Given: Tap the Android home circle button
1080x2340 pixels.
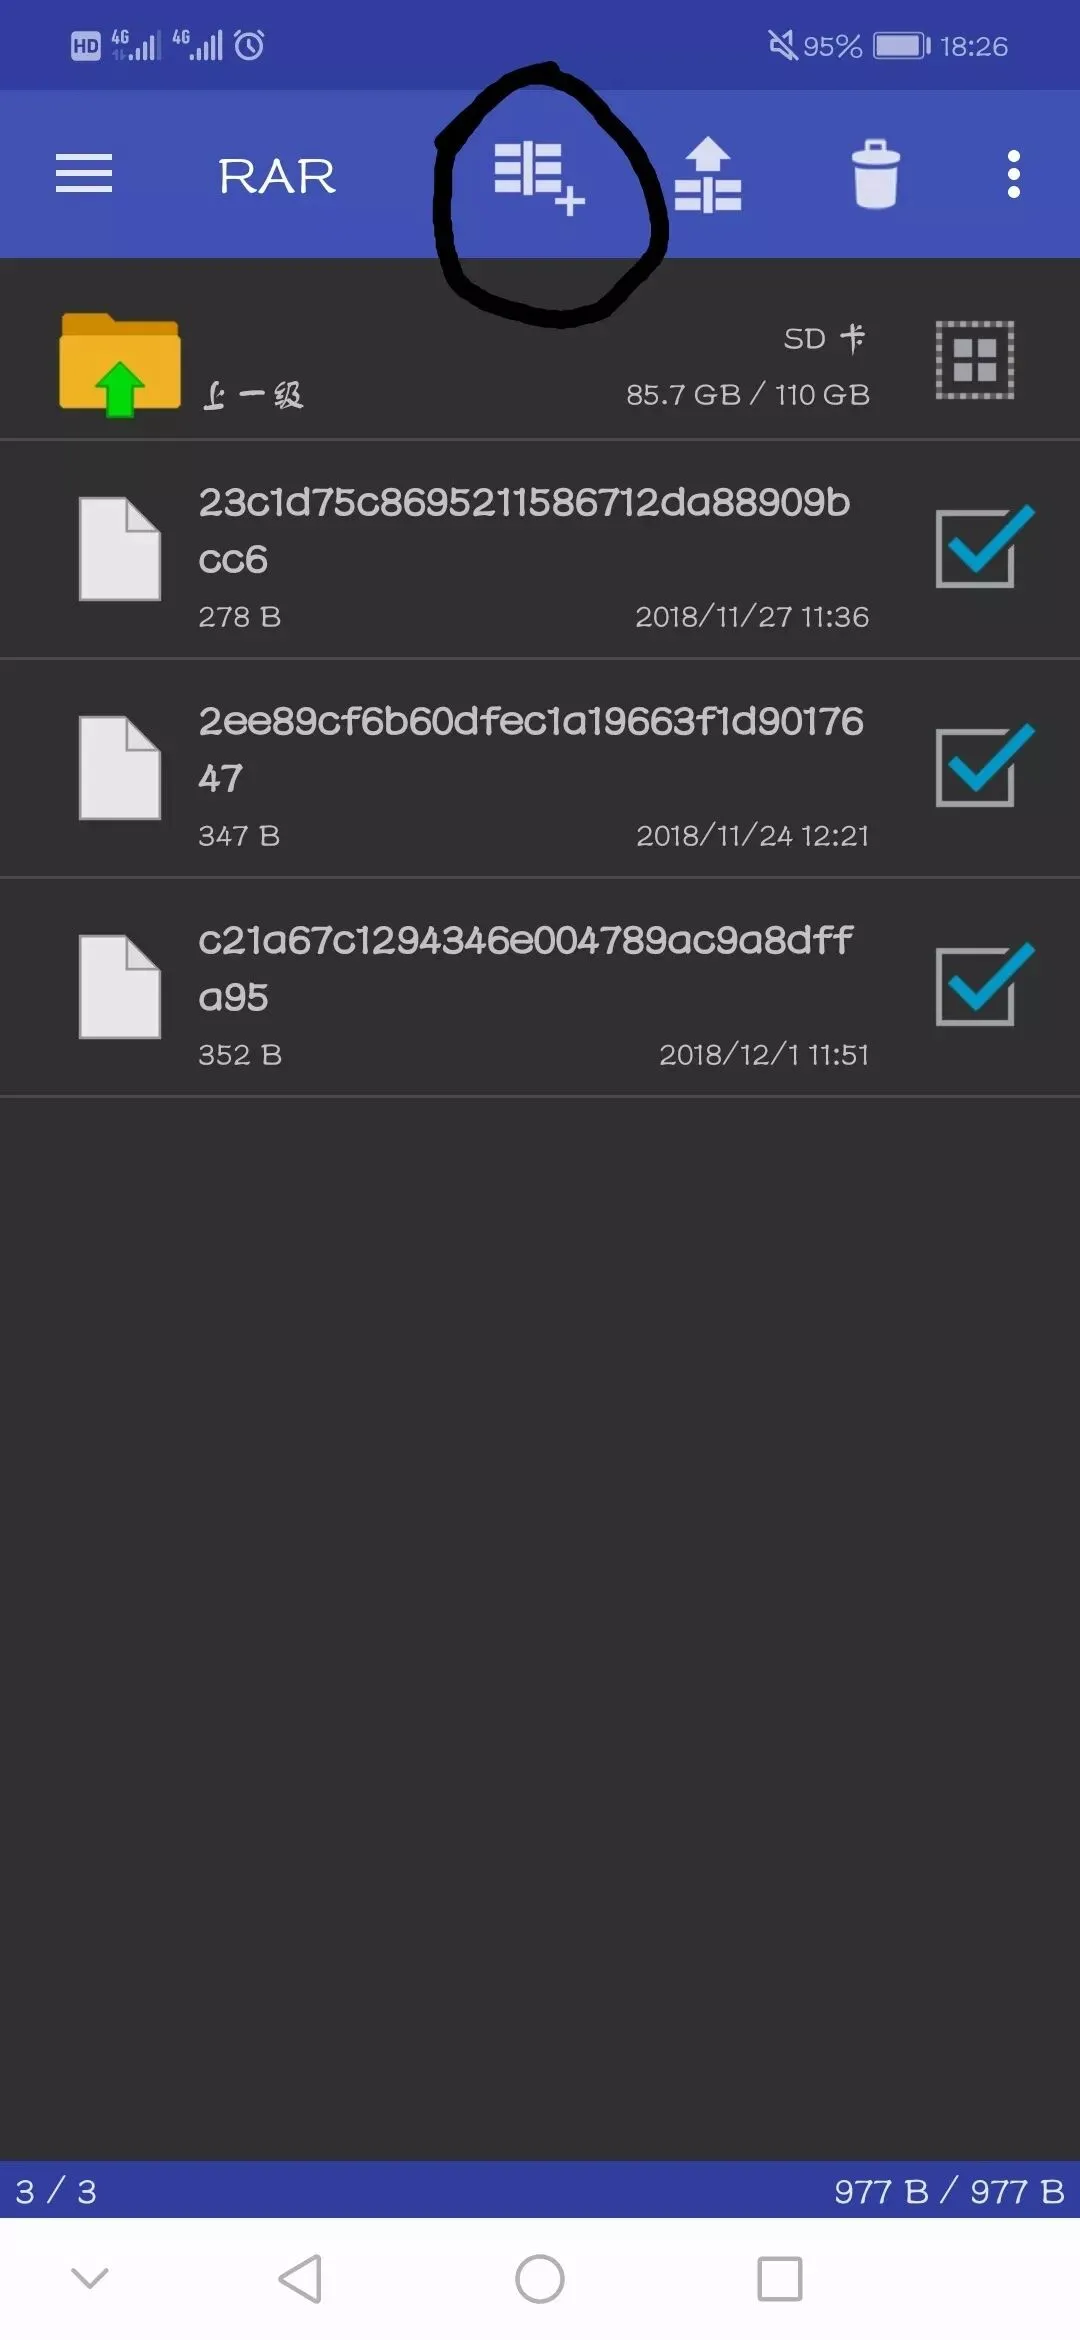Looking at the screenshot, I should pyautogui.click(x=540, y=2279).
